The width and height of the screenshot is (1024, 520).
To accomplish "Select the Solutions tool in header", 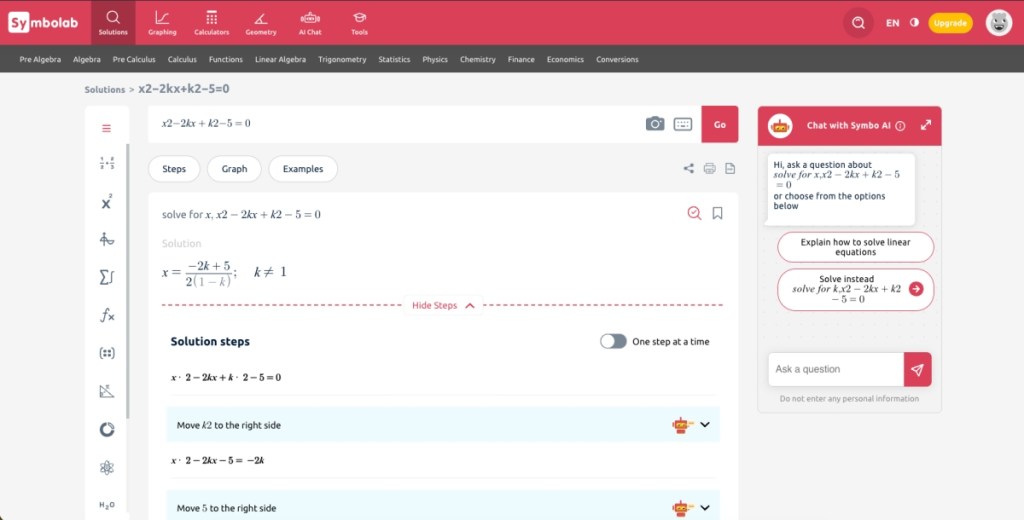I will (113, 23).
